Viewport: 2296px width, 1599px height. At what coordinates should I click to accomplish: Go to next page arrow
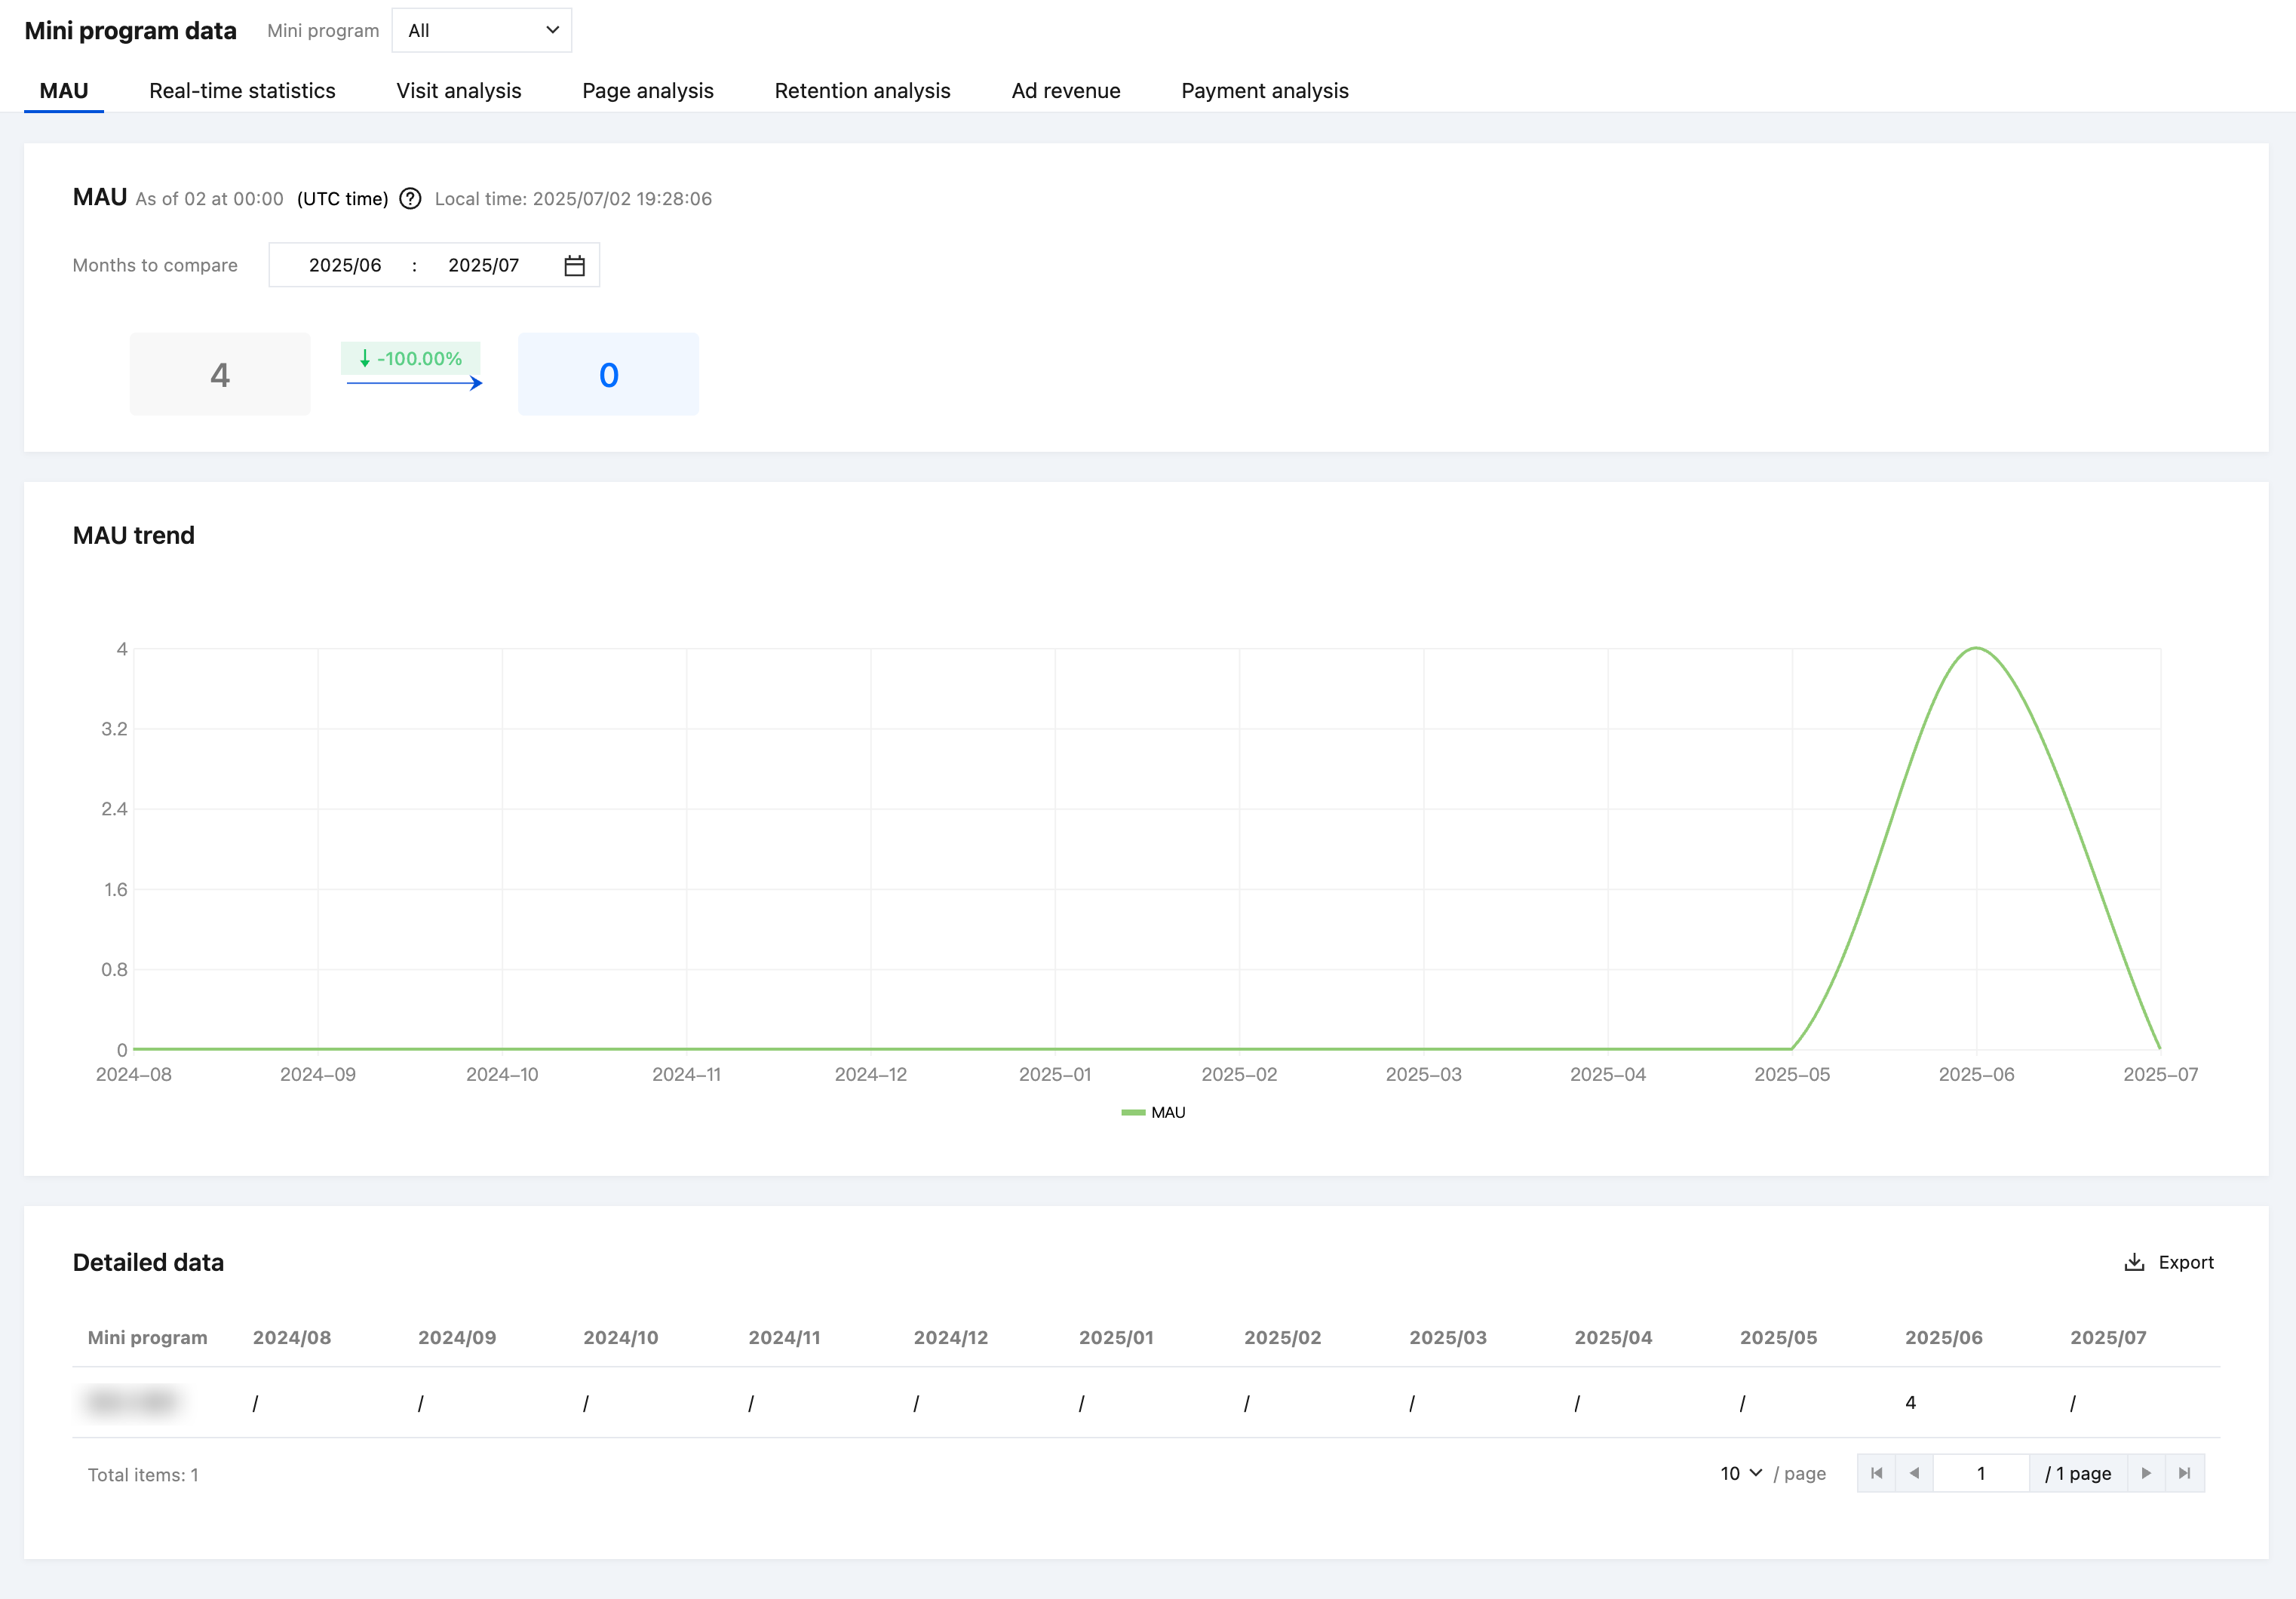[x=2146, y=1473]
